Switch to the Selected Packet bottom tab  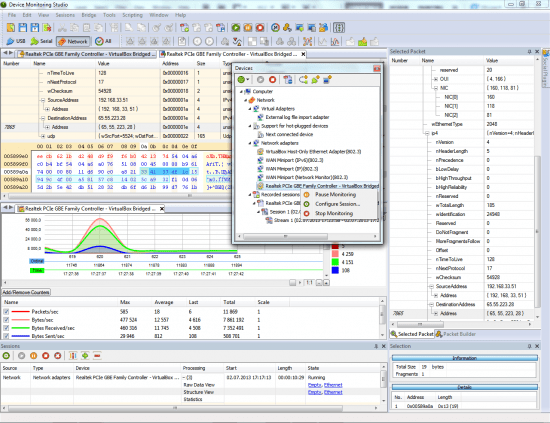point(412,334)
